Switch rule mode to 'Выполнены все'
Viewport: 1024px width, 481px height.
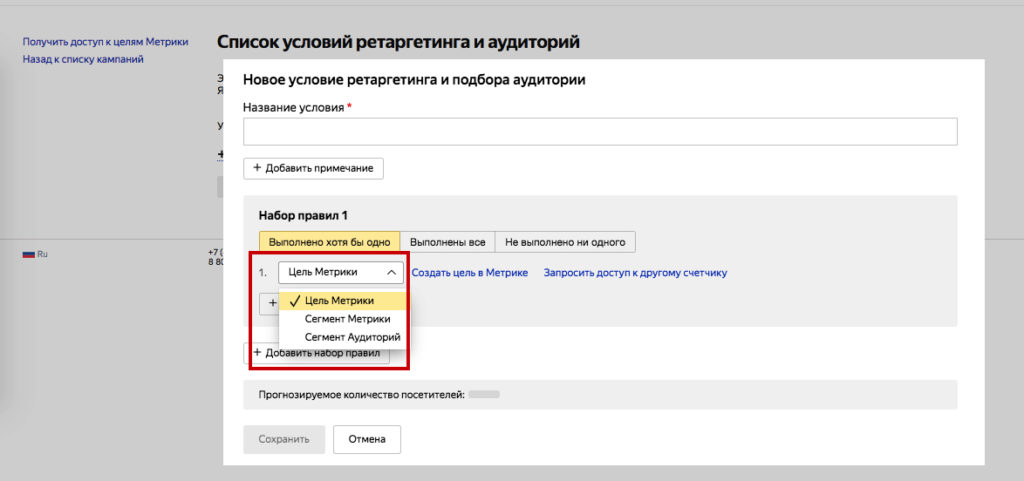click(447, 242)
